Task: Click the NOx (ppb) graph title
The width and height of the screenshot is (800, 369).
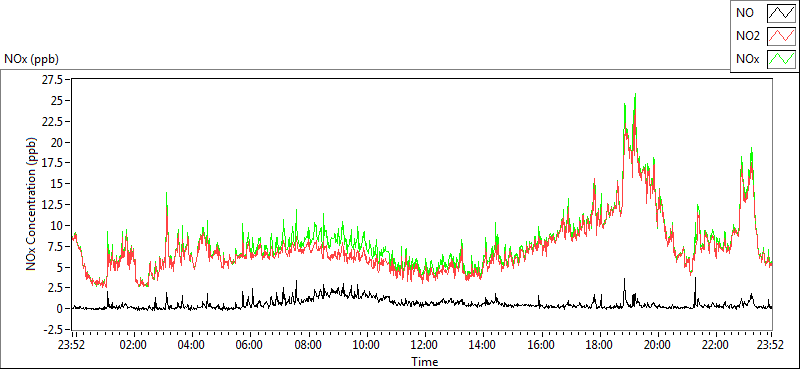Action: tap(32, 59)
